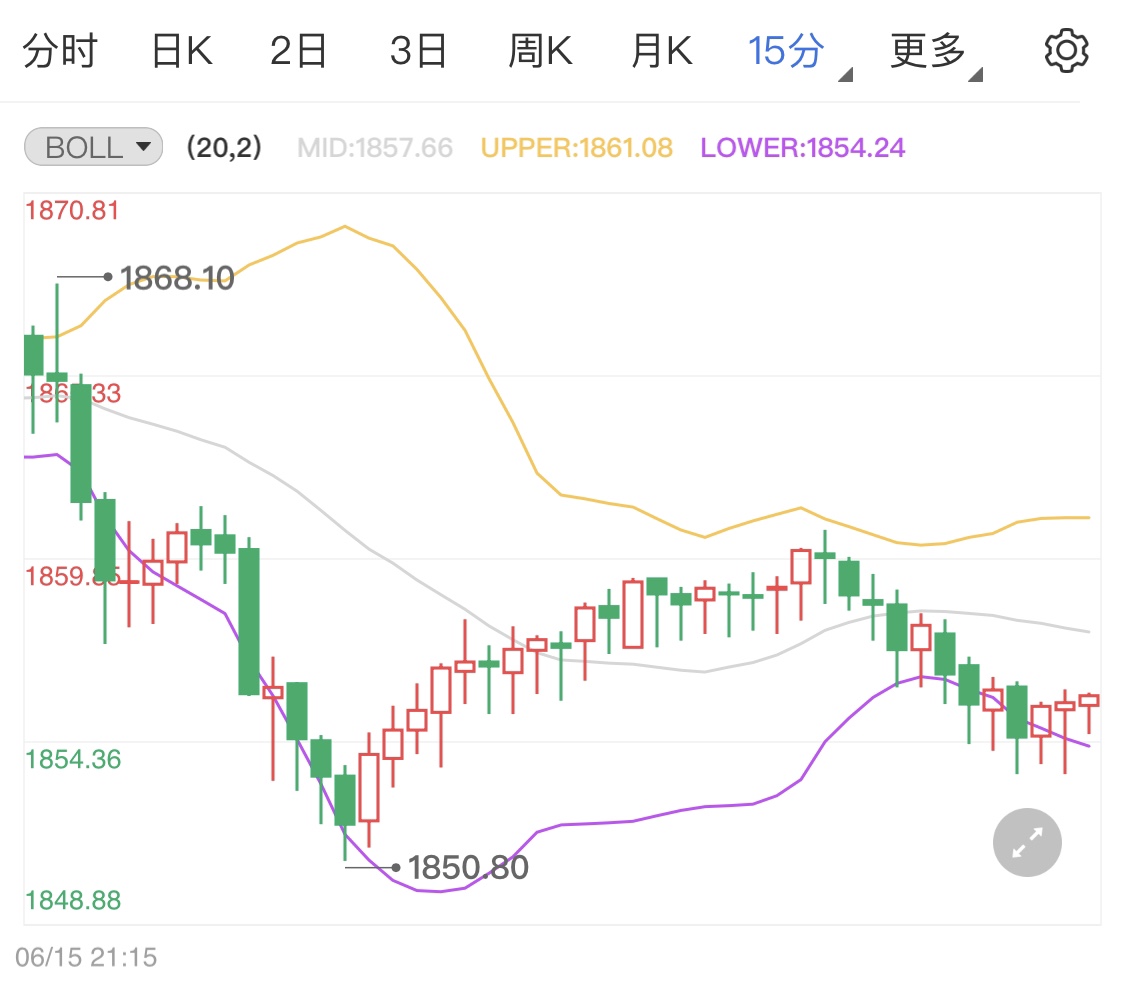This screenshot has height=983, width=1125.
Task: Click the MID:1857.66 value
Action: coord(375,148)
